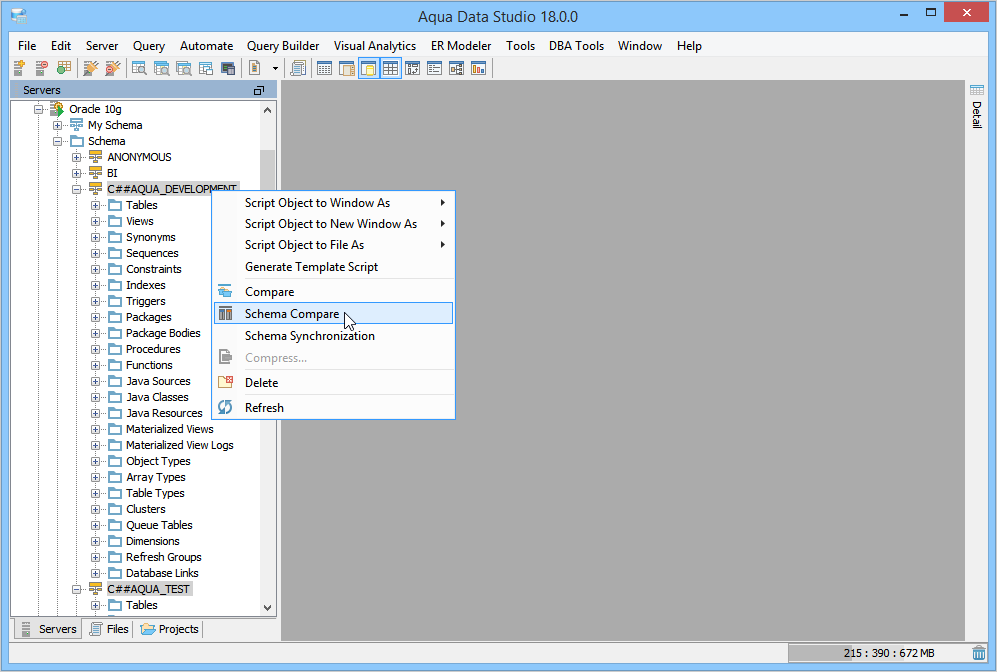This screenshot has height=672, width=997.
Task: Click the table with green circle toolbar icon
Action: pos(64,68)
